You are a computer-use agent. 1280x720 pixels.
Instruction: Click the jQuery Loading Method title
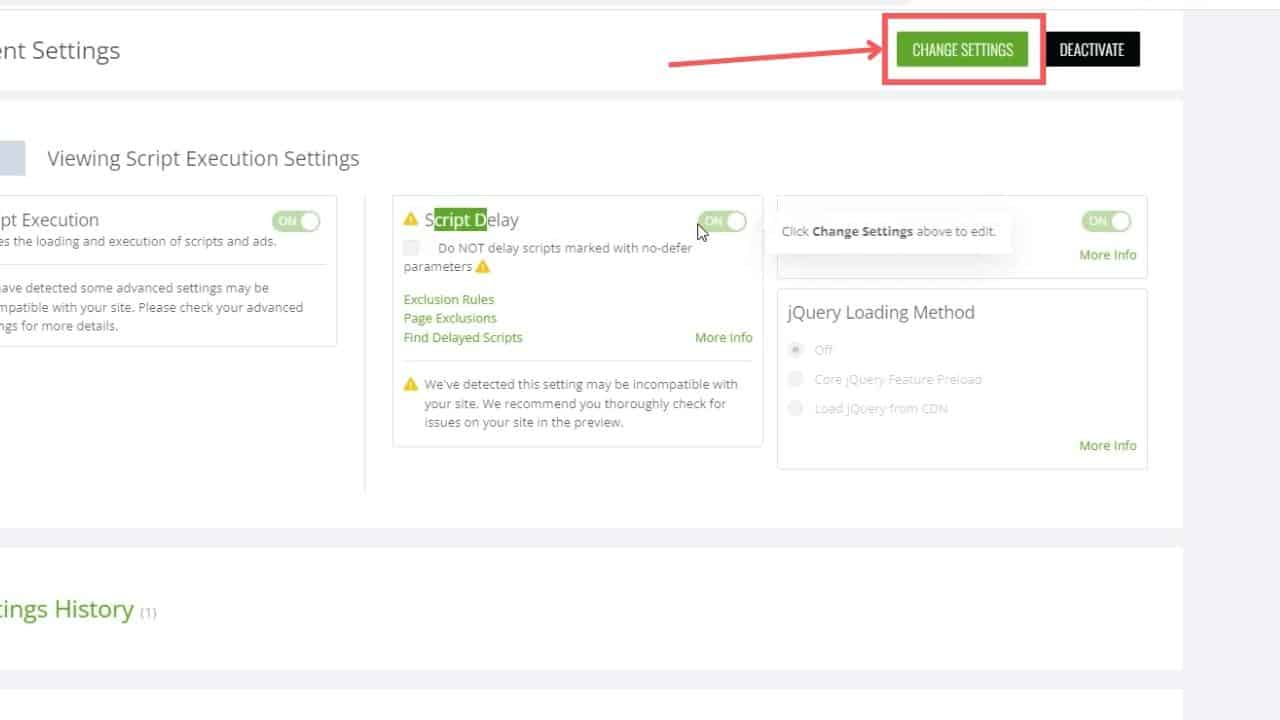(881, 312)
